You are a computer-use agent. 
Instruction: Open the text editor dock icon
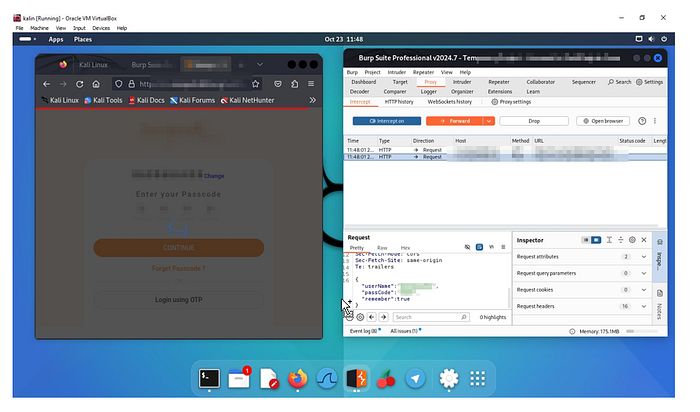pos(268,379)
